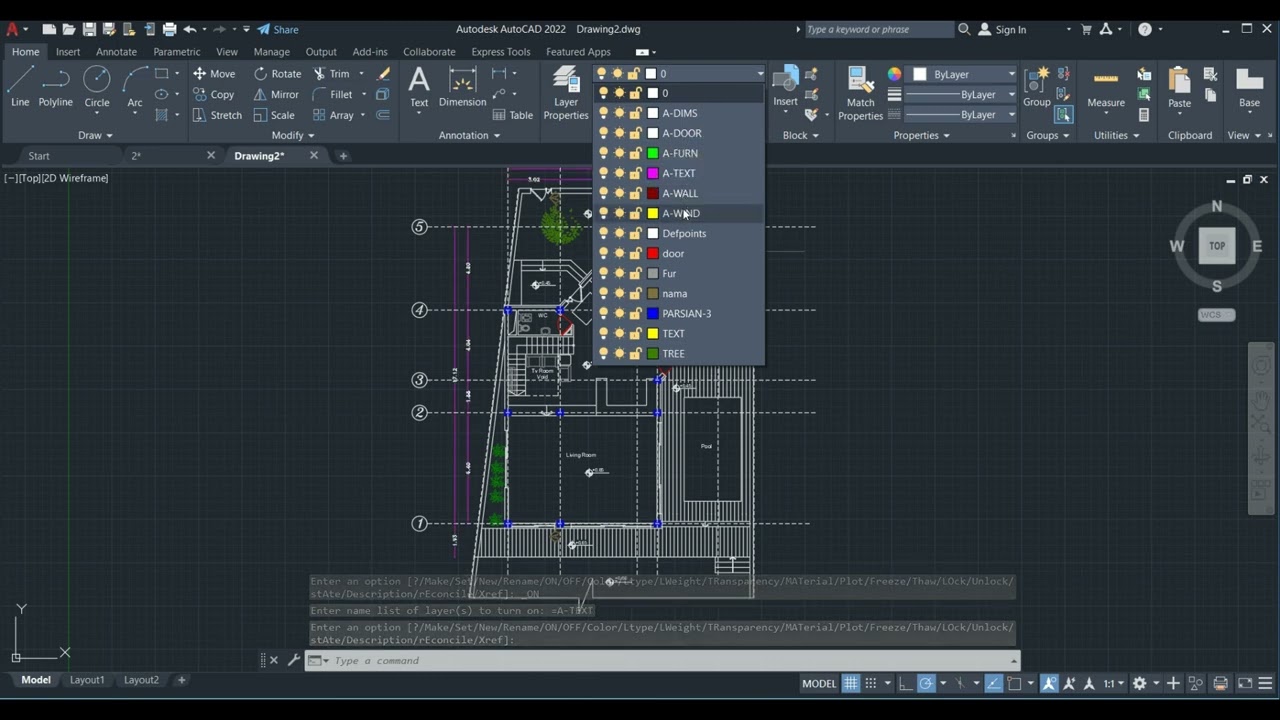Open the Insert ribbon tab

tap(68, 52)
